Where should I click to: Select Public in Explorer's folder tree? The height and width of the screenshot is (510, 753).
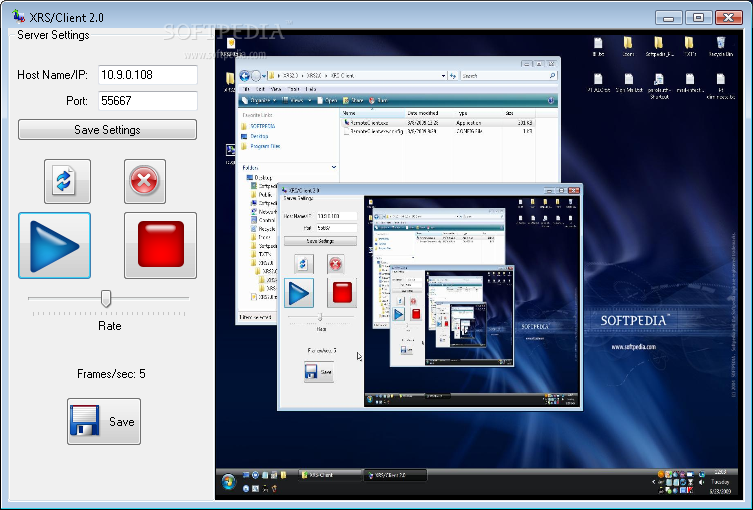pyautogui.click(x=262, y=194)
